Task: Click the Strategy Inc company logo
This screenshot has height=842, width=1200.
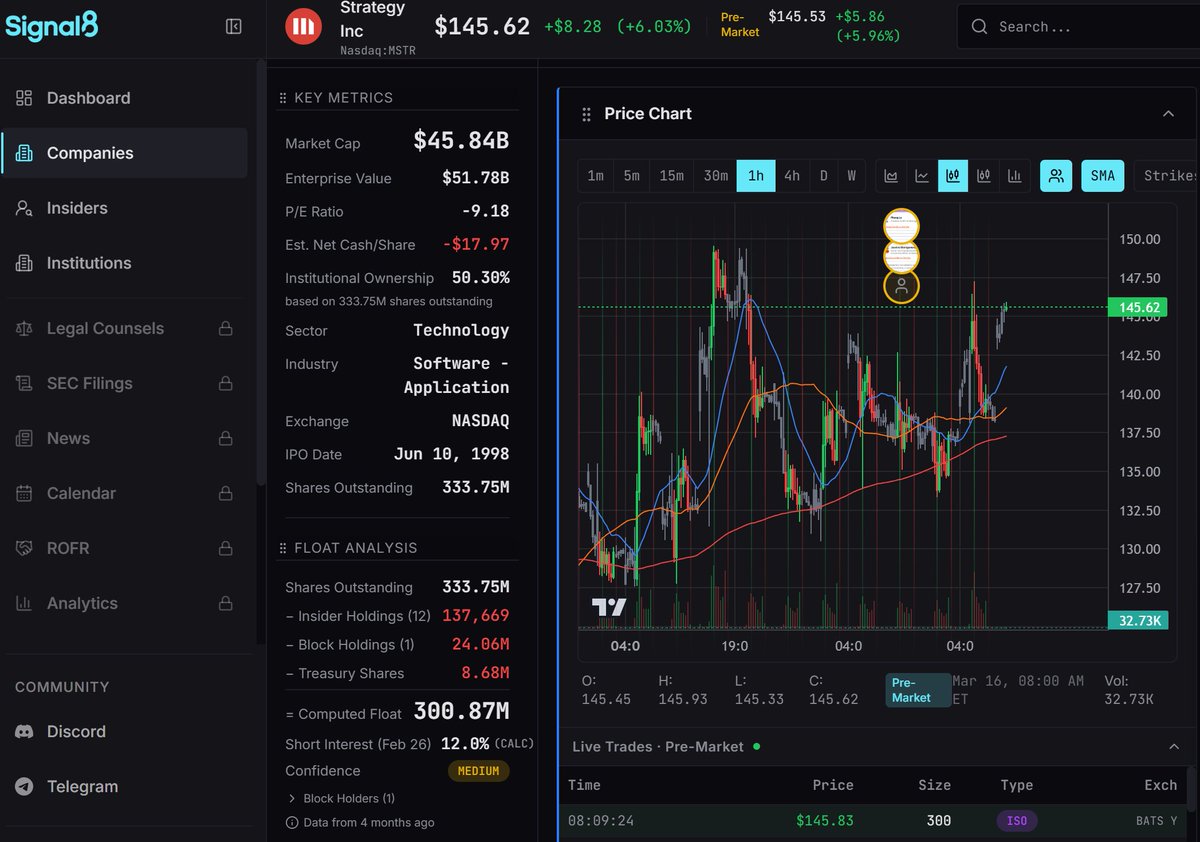Action: [x=303, y=27]
